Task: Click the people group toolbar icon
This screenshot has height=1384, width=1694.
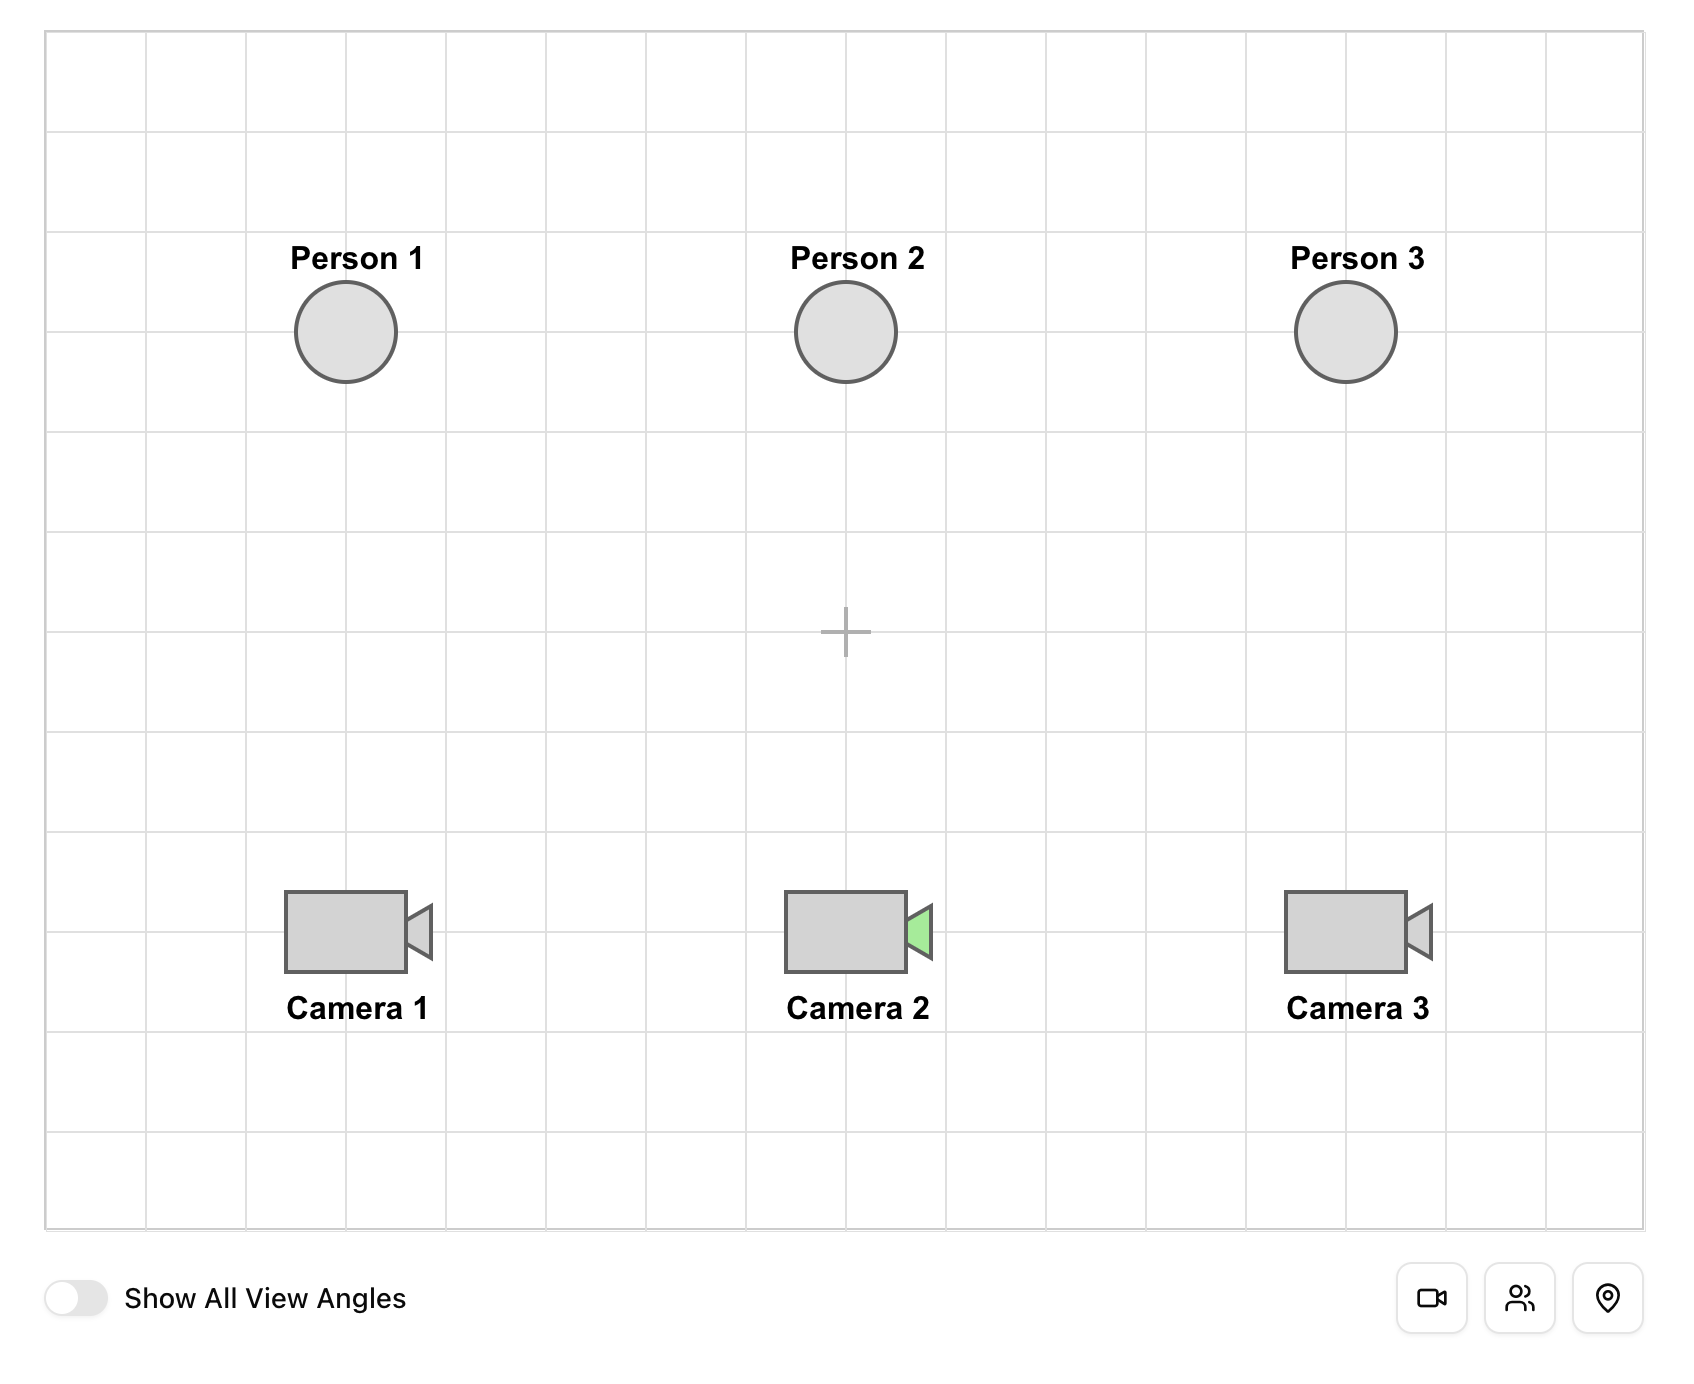Action: pyautogui.click(x=1519, y=1298)
